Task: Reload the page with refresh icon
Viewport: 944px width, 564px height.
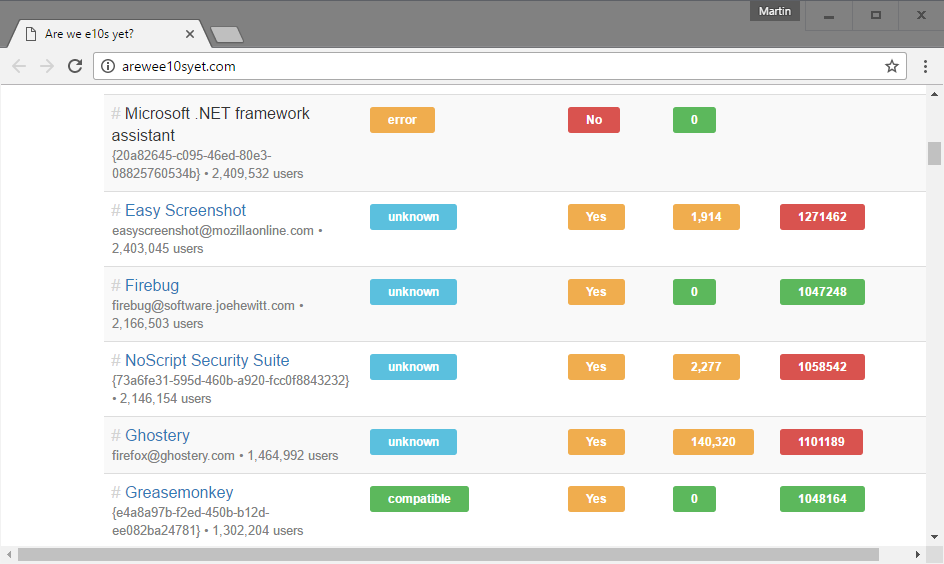Action: [x=75, y=66]
